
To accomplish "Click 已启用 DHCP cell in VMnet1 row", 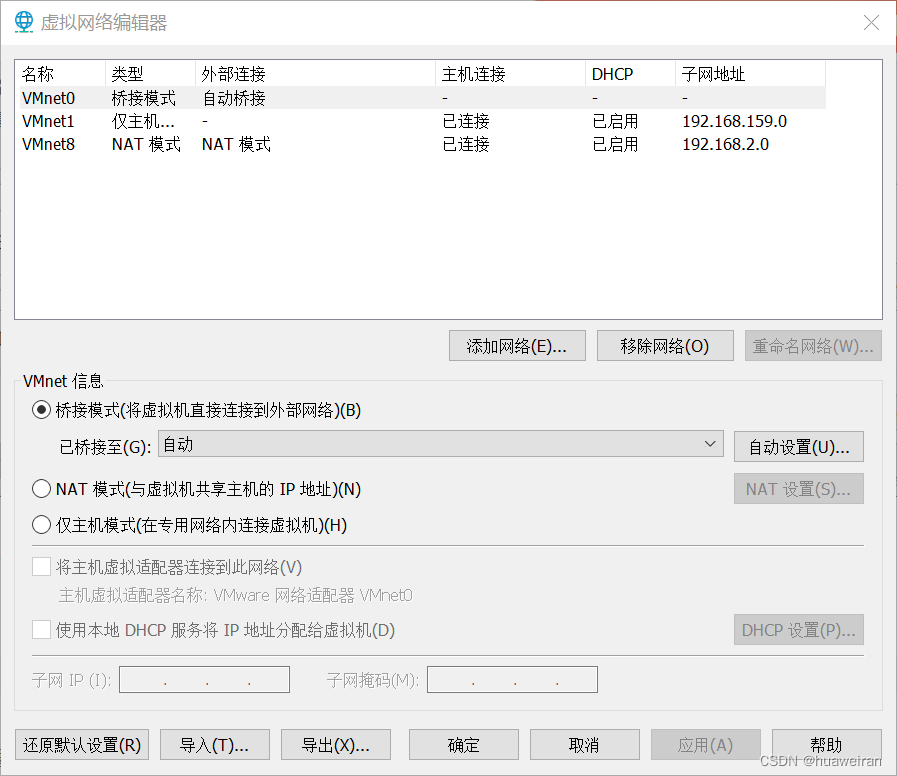I will point(615,121).
